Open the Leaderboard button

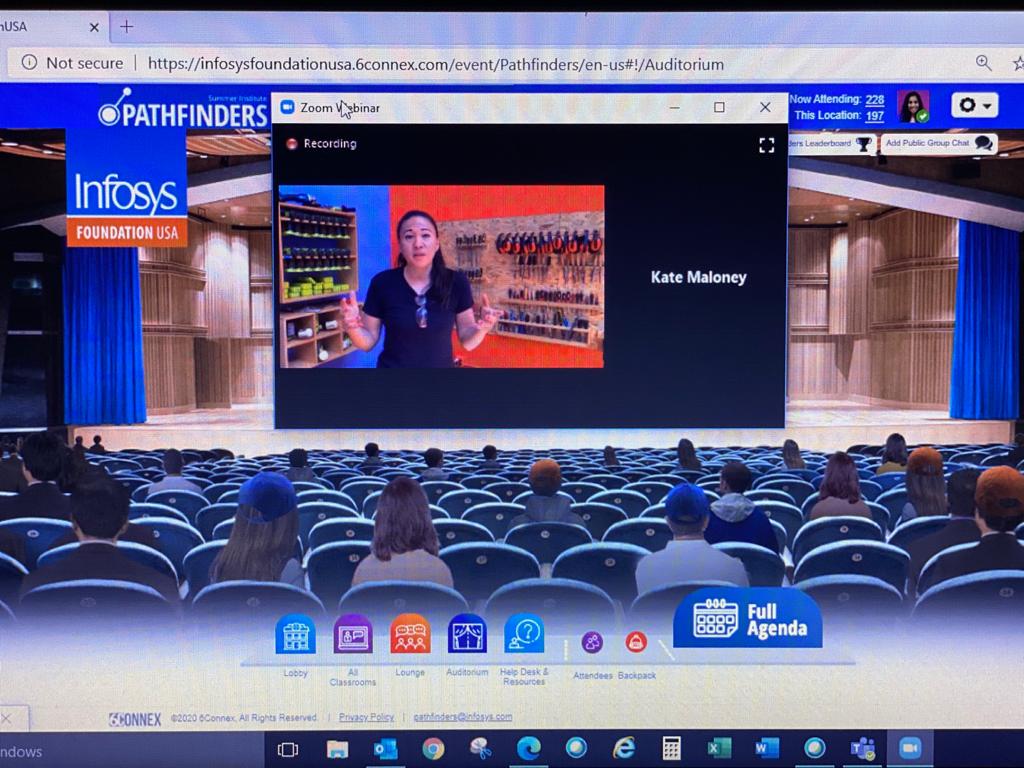pyautogui.click(x=831, y=144)
